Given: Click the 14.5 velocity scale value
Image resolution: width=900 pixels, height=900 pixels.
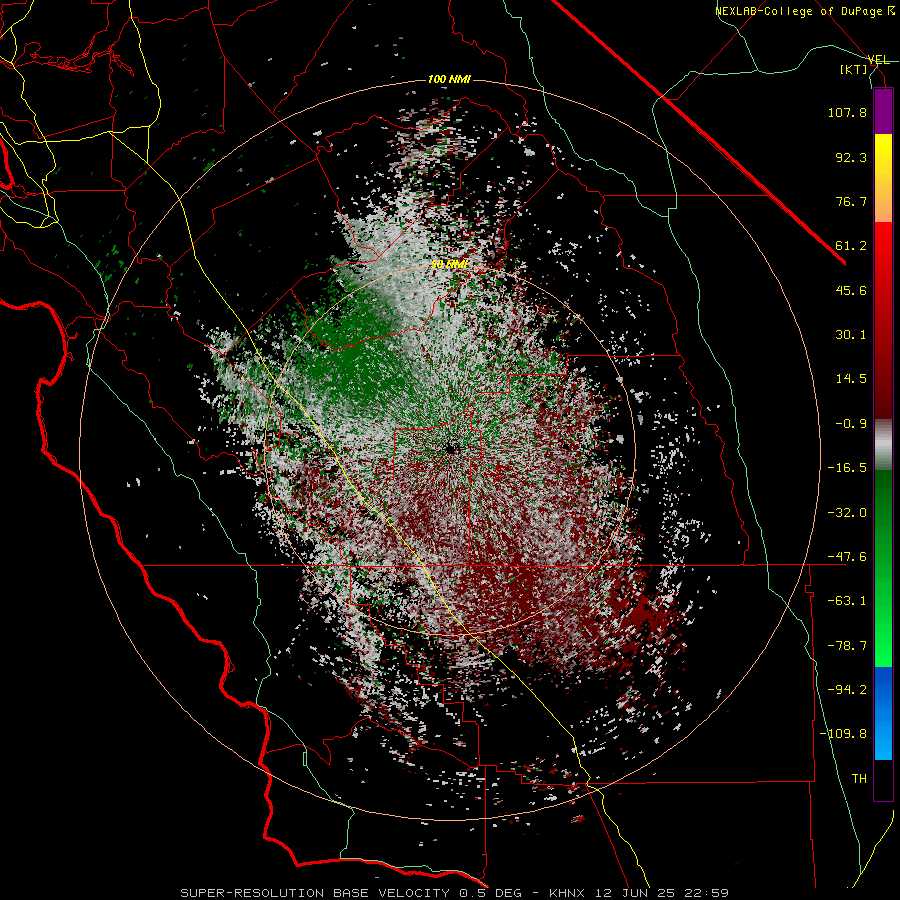Looking at the screenshot, I should click(851, 379).
